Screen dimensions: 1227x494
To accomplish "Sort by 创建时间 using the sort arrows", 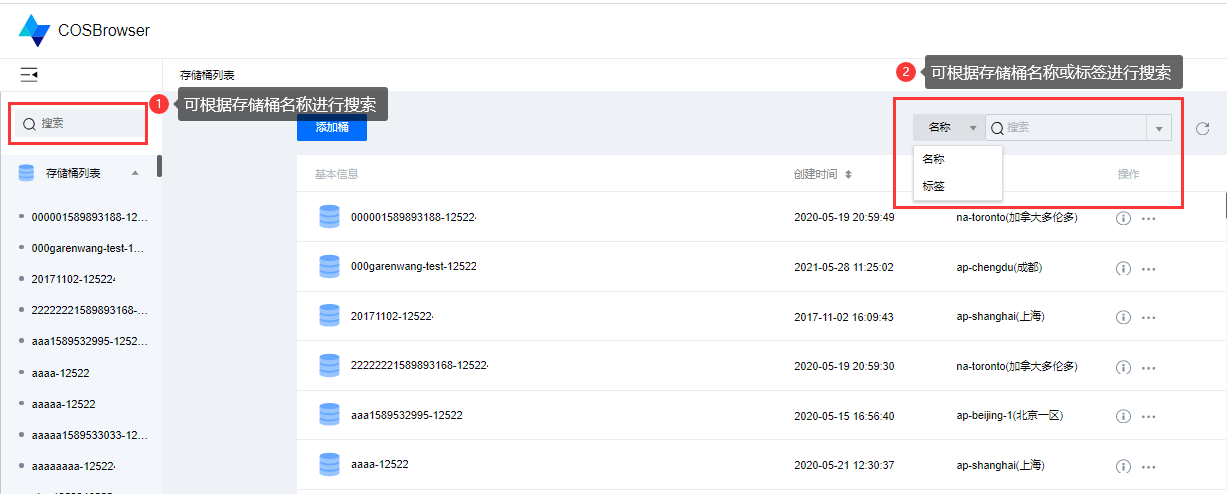I will [x=848, y=174].
